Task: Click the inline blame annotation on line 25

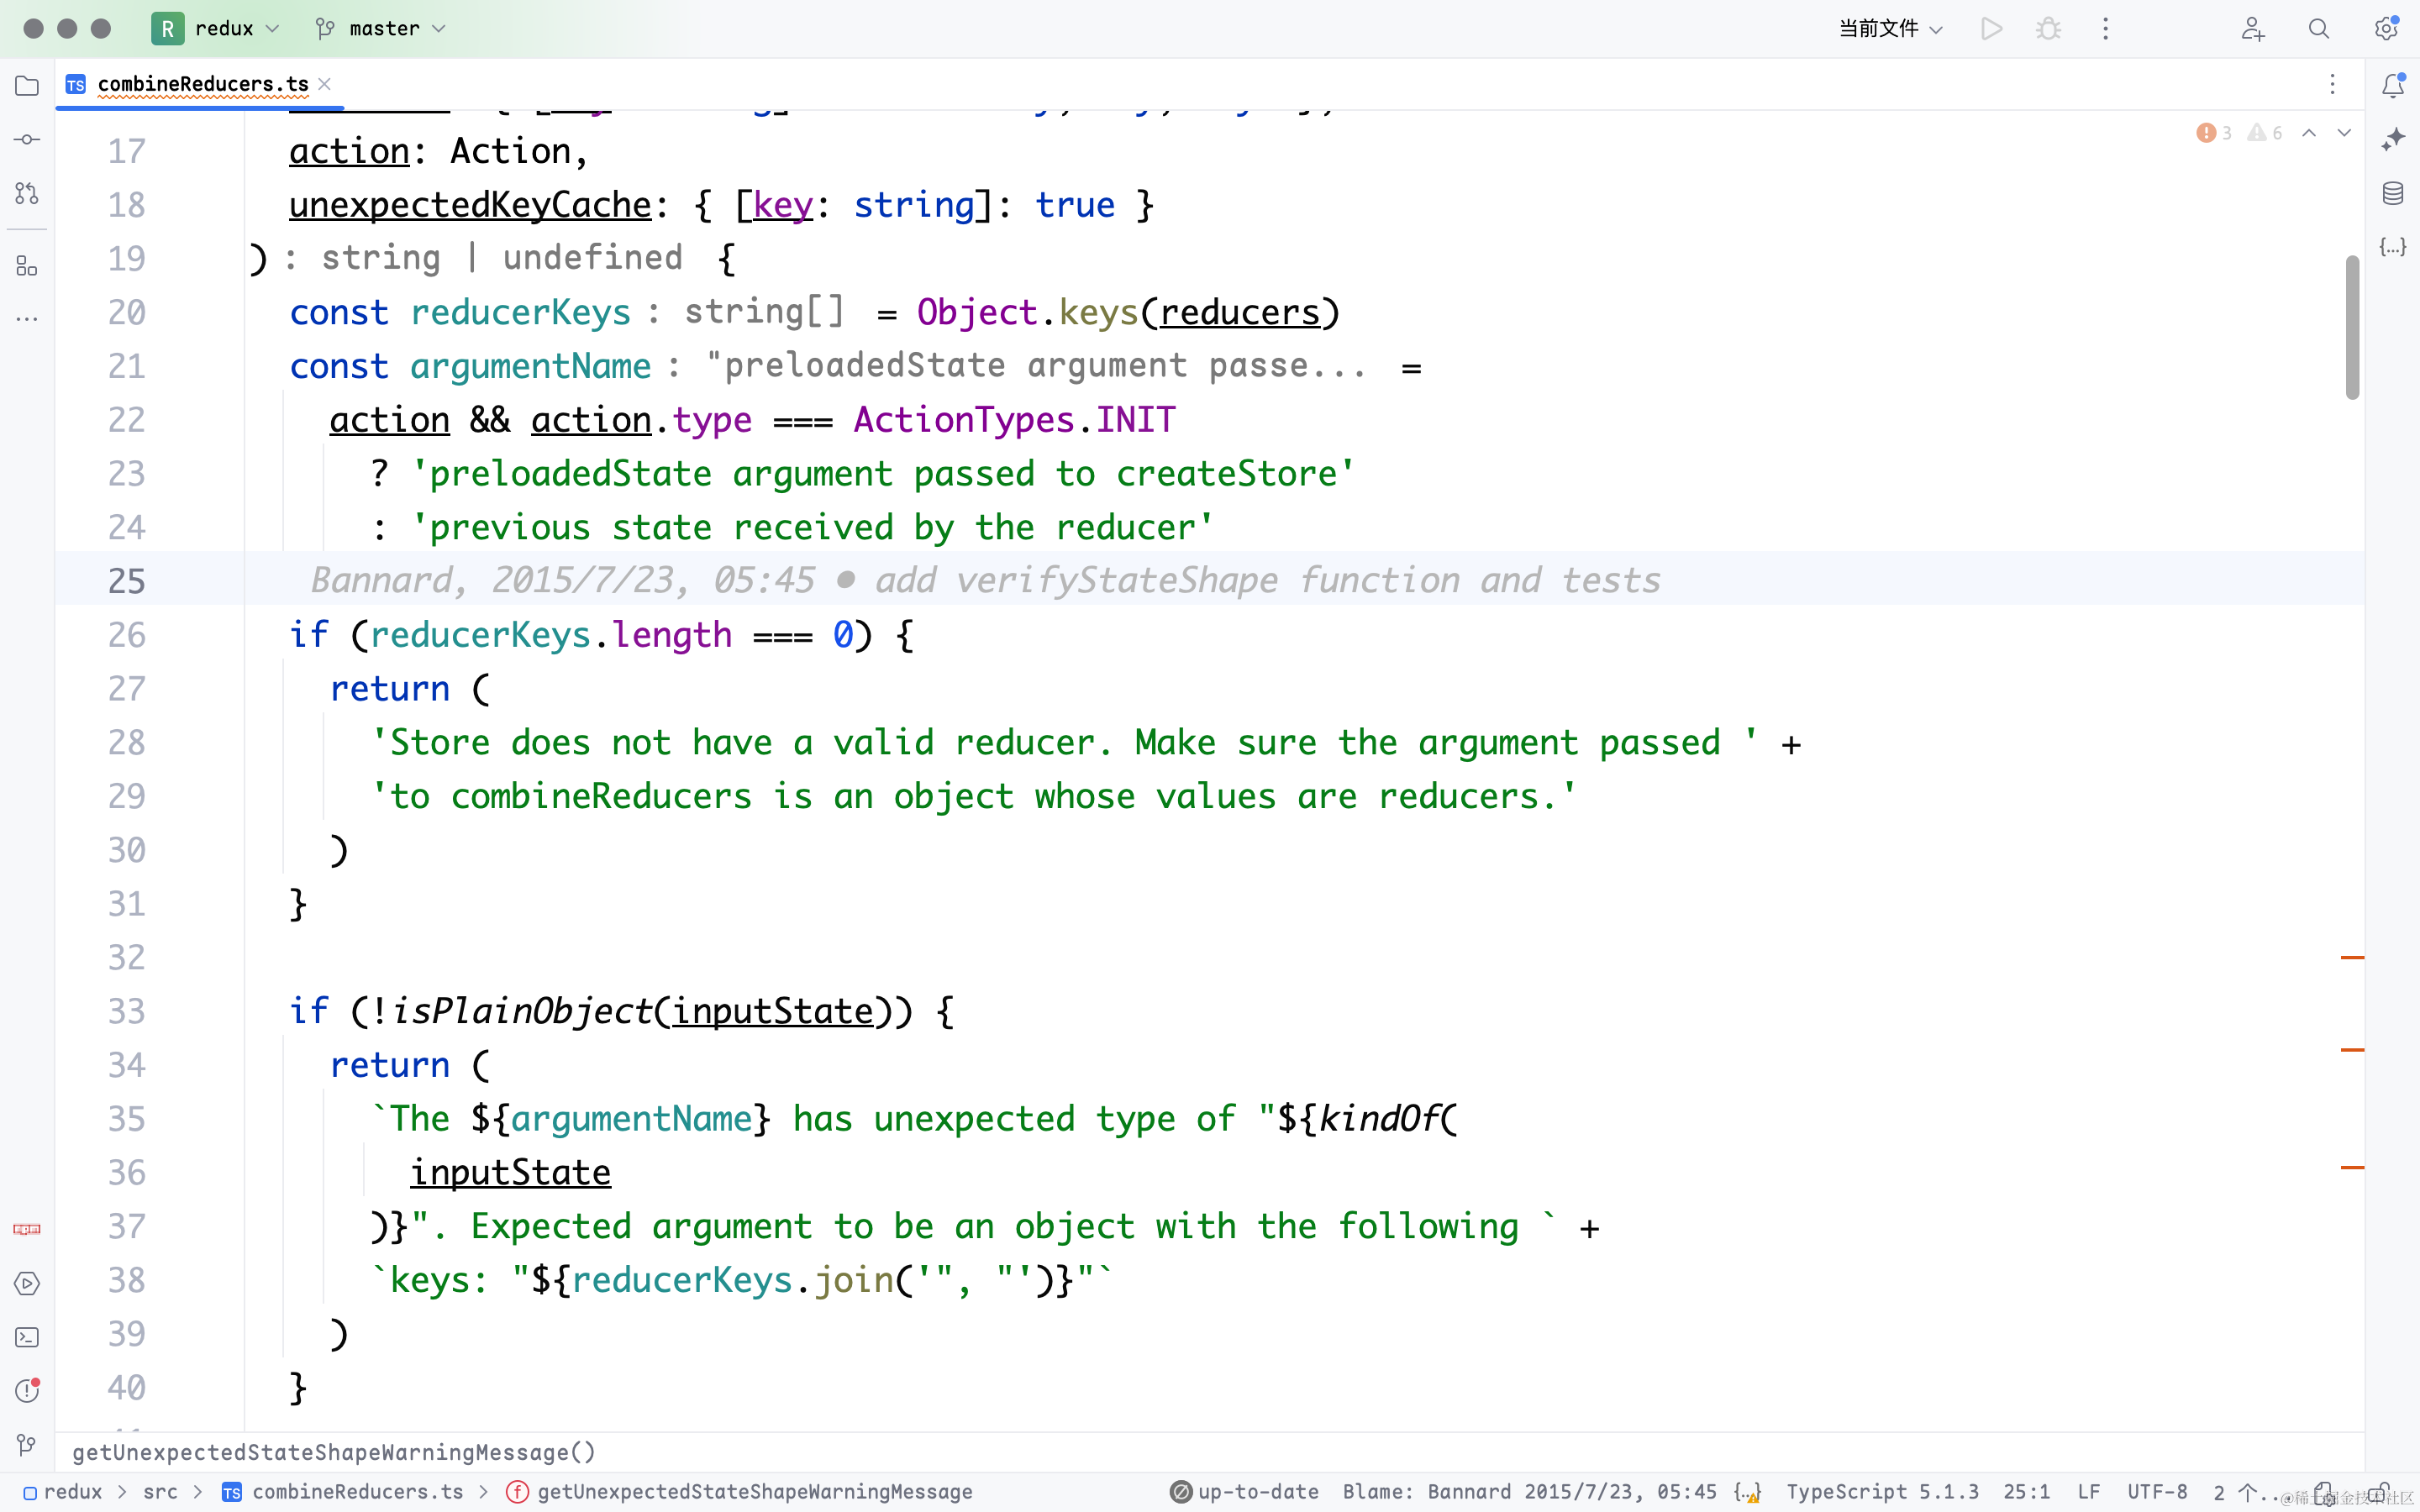Action: coord(985,580)
